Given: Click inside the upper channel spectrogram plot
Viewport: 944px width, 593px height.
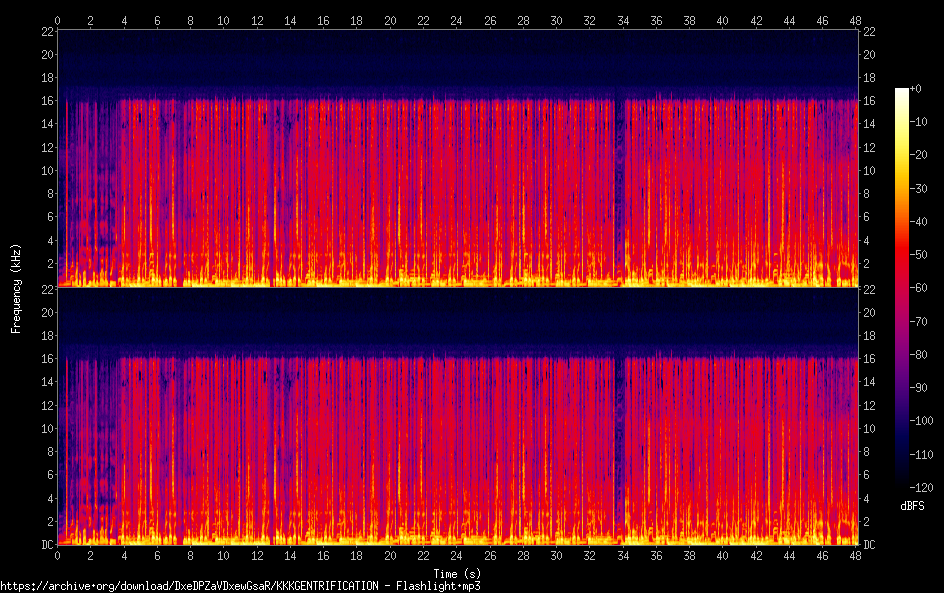Looking at the screenshot, I should [458, 158].
